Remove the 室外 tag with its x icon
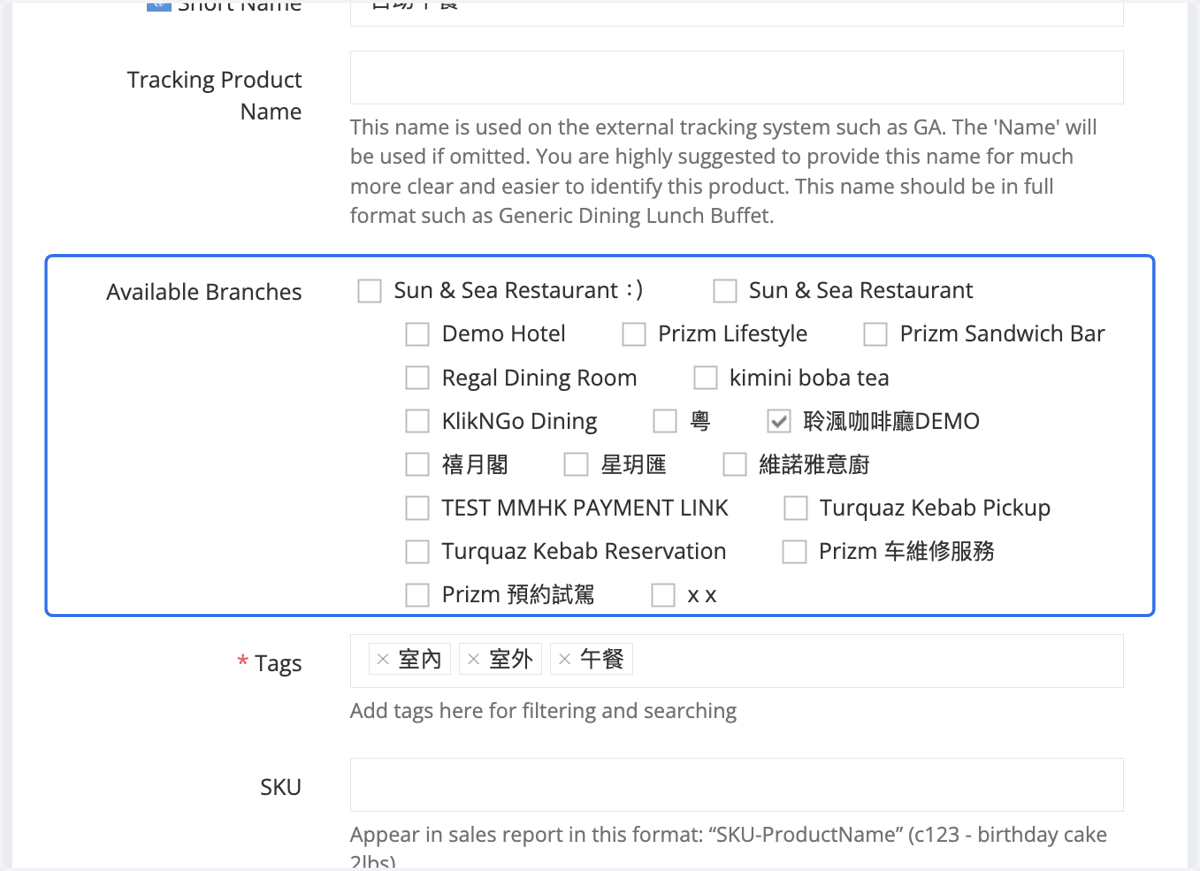 pos(474,659)
